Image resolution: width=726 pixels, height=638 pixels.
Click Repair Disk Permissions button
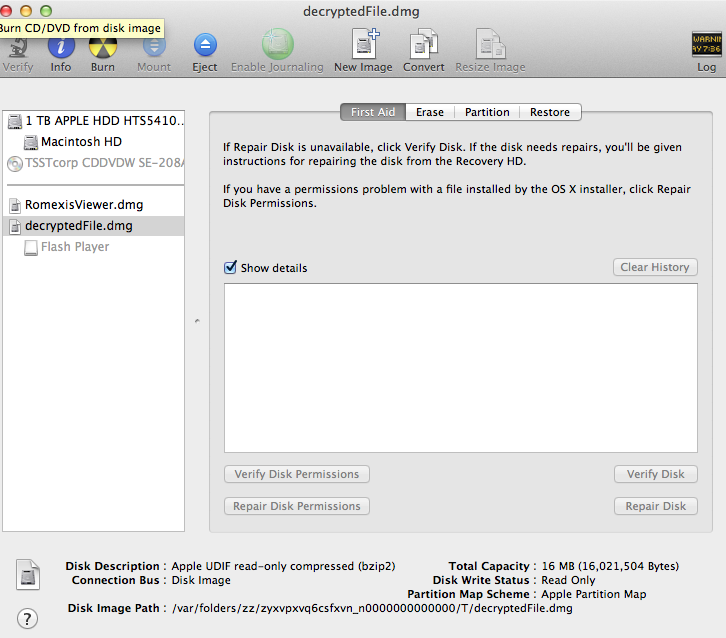[x=297, y=506]
